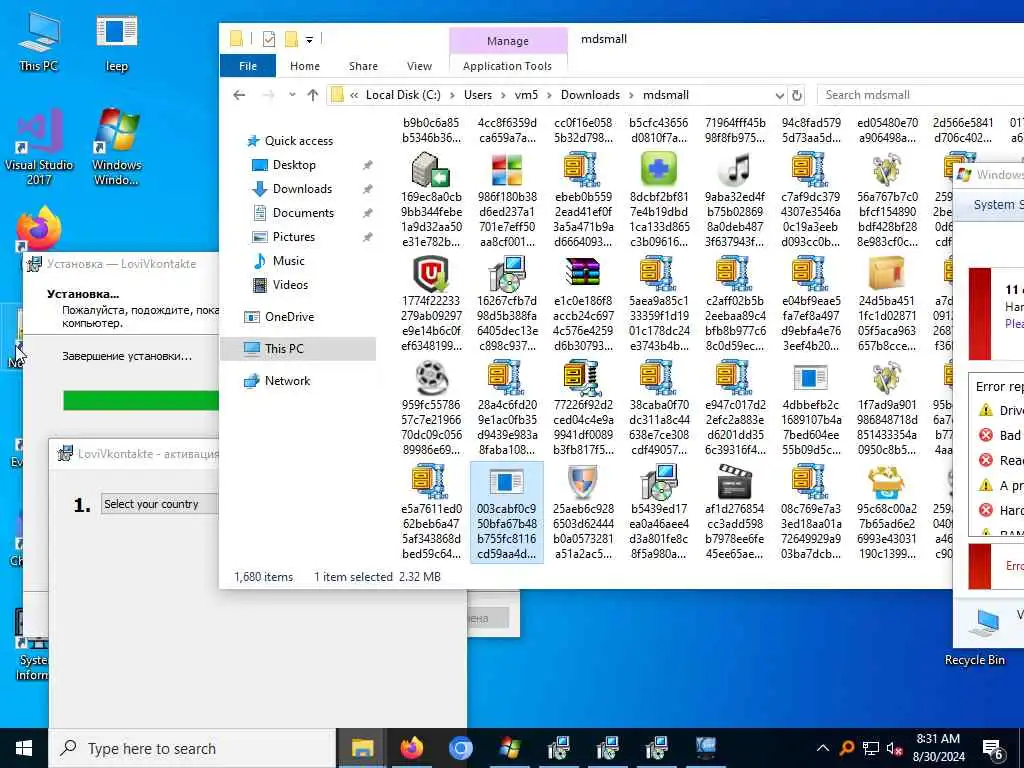Open red shield file 1774f22233
1024x768 pixels.
[431, 304]
